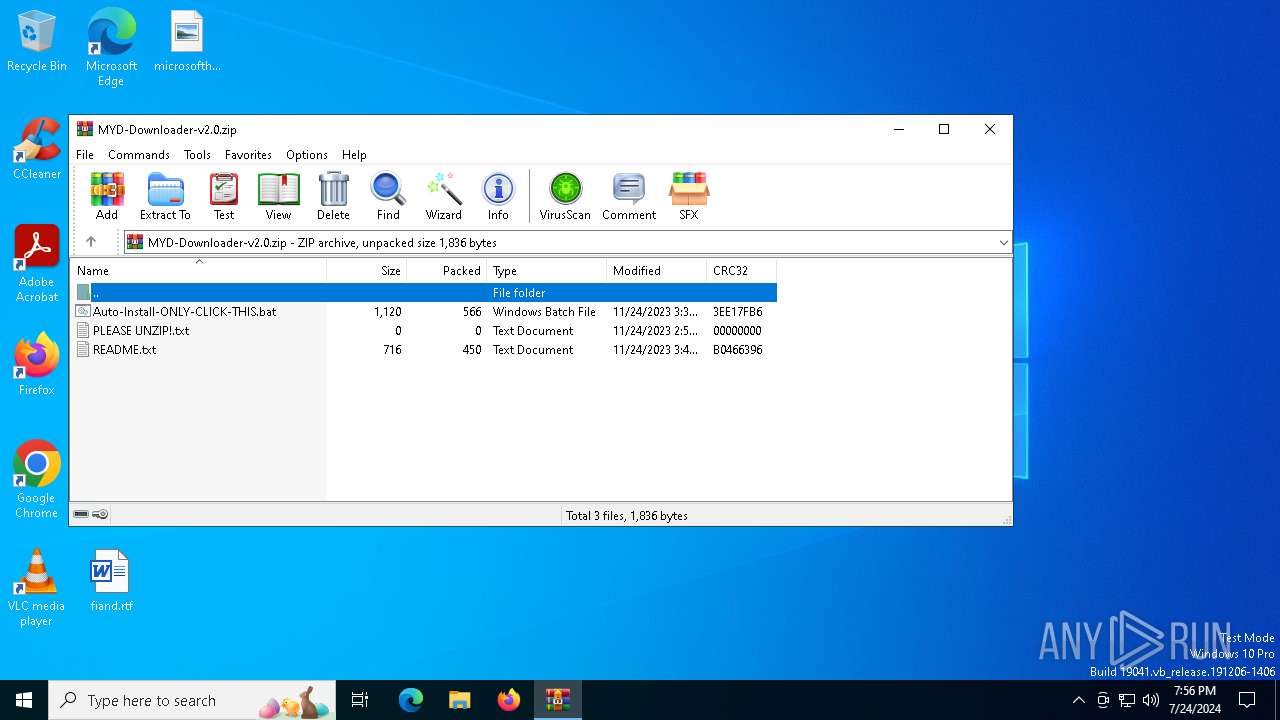Open the Help menu
Image resolution: width=1280 pixels, height=720 pixels.
click(x=354, y=155)
